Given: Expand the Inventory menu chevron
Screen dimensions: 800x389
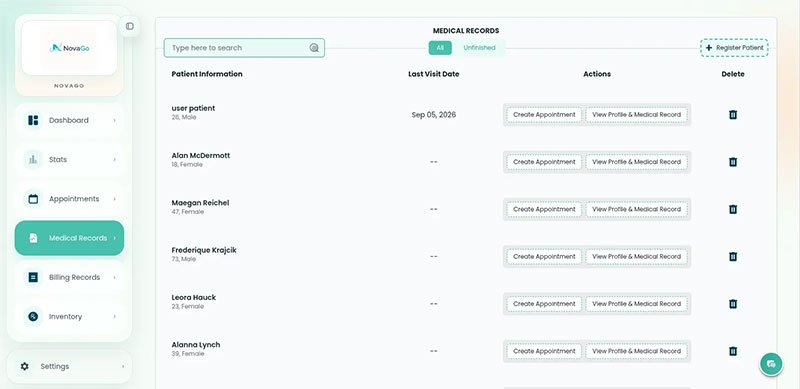Looking at the screenshot, I should point(114,317).
